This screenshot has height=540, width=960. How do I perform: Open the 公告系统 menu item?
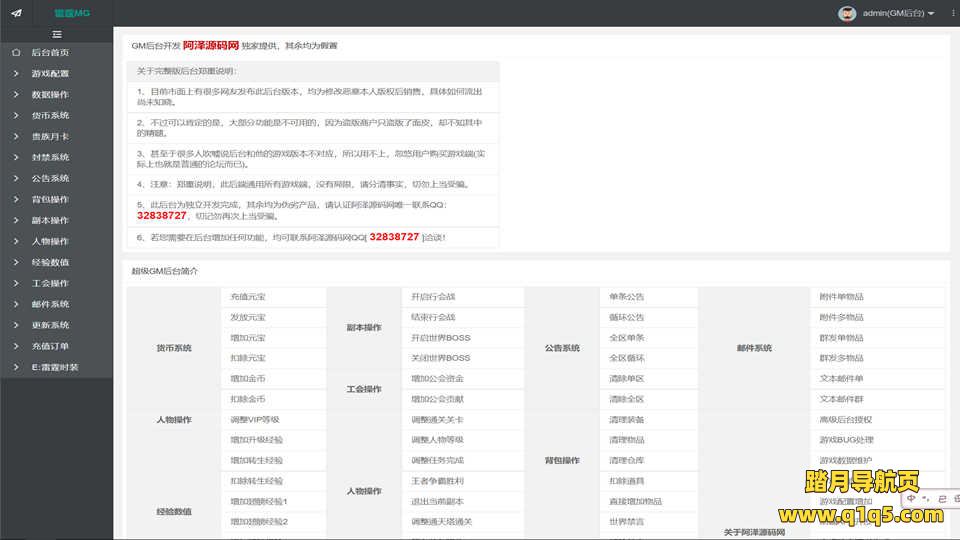(x=50, y=178)
